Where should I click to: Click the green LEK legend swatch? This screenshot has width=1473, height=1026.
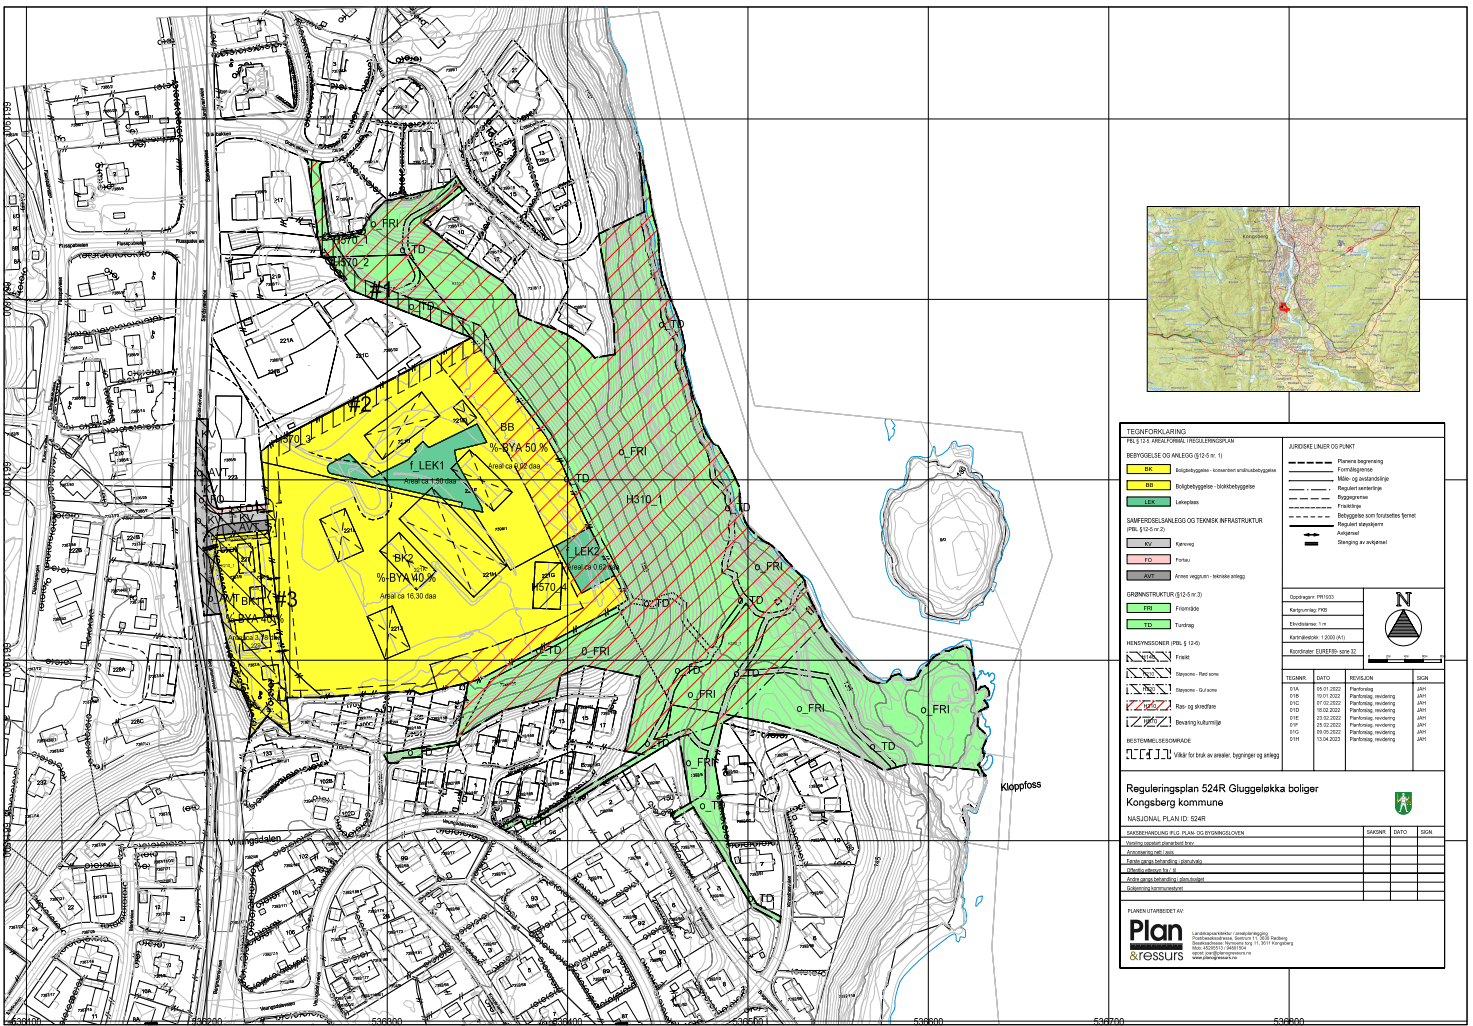(1148, 502)
